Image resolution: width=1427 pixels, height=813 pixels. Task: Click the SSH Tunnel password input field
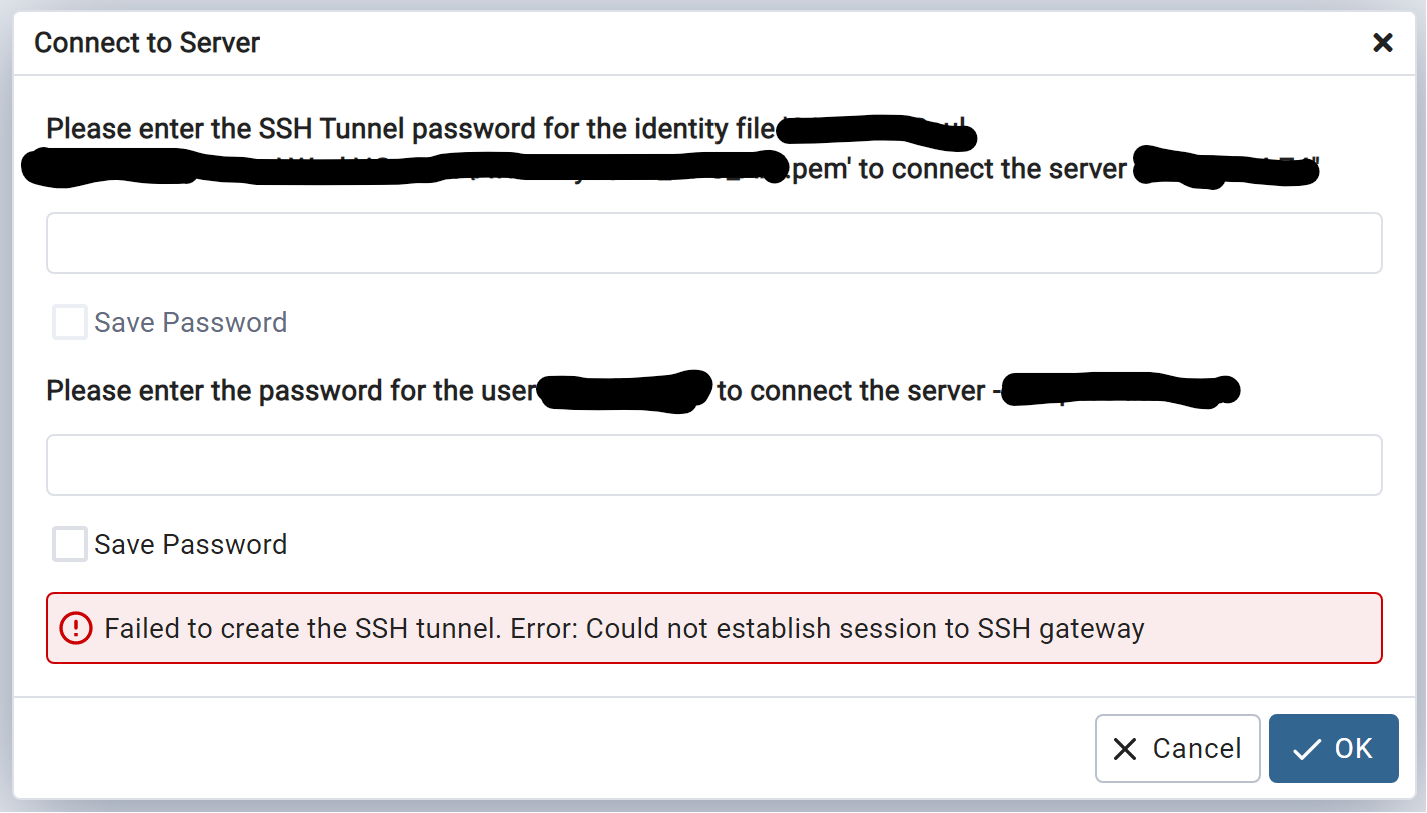[x=714, y=243]
